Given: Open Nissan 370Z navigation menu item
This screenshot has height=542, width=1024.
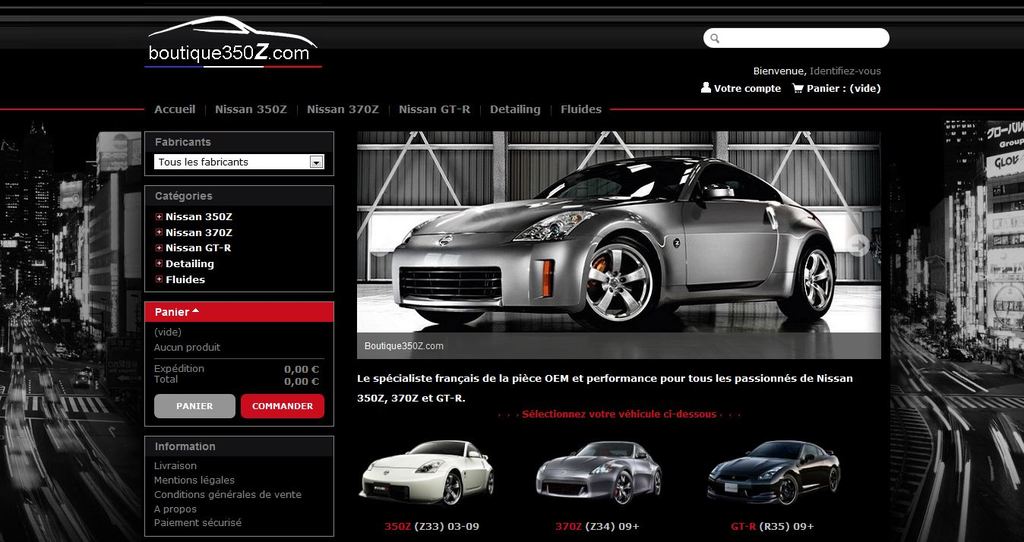Looking at the screenshot, I should [343, 109].
